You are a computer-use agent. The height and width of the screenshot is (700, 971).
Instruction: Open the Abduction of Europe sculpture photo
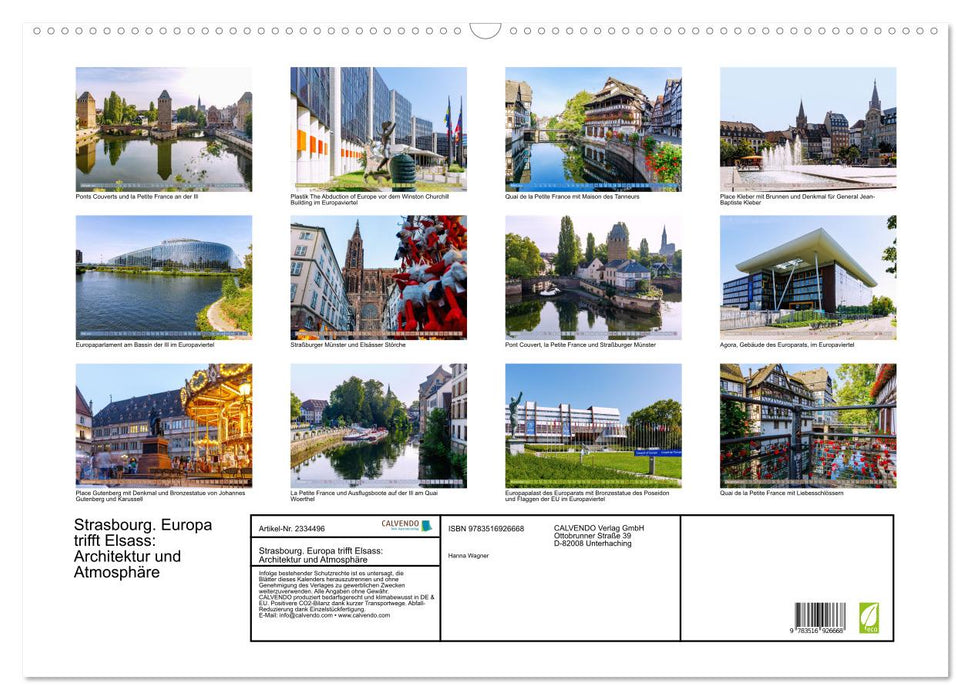tap(378, 129)
